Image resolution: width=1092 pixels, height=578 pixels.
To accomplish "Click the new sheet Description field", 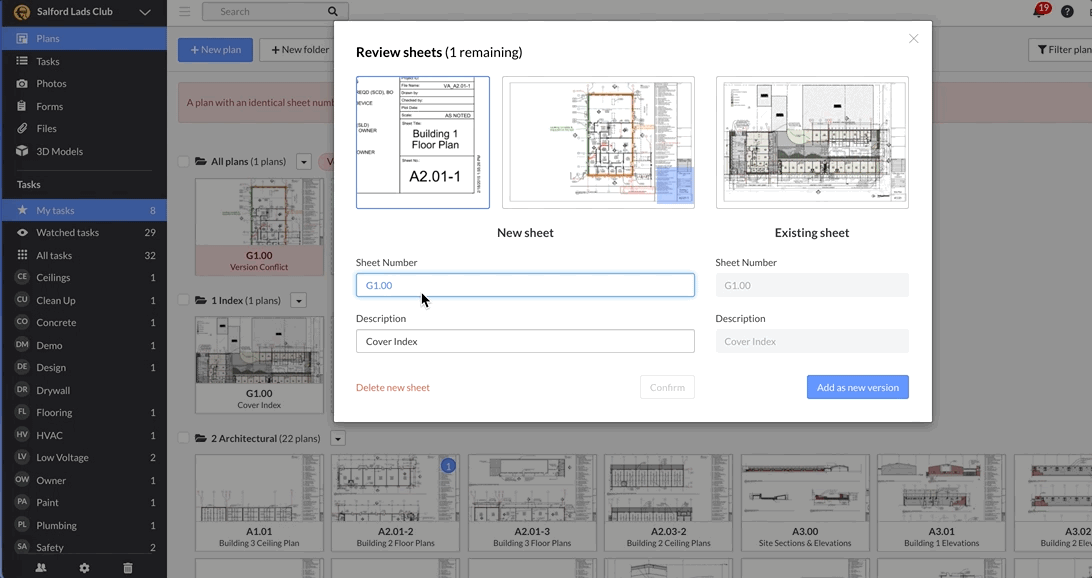I will coord(525,341).
